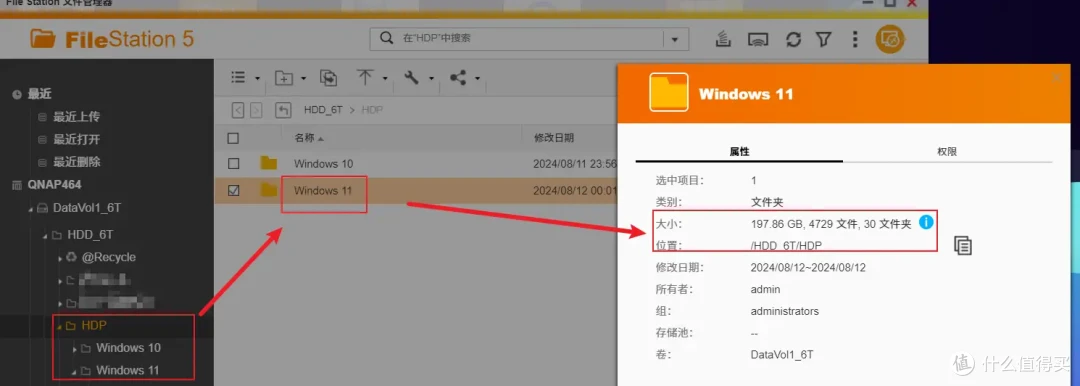Open create folder dropdown arrow
1080x386 pixels.
coord(303,79)
